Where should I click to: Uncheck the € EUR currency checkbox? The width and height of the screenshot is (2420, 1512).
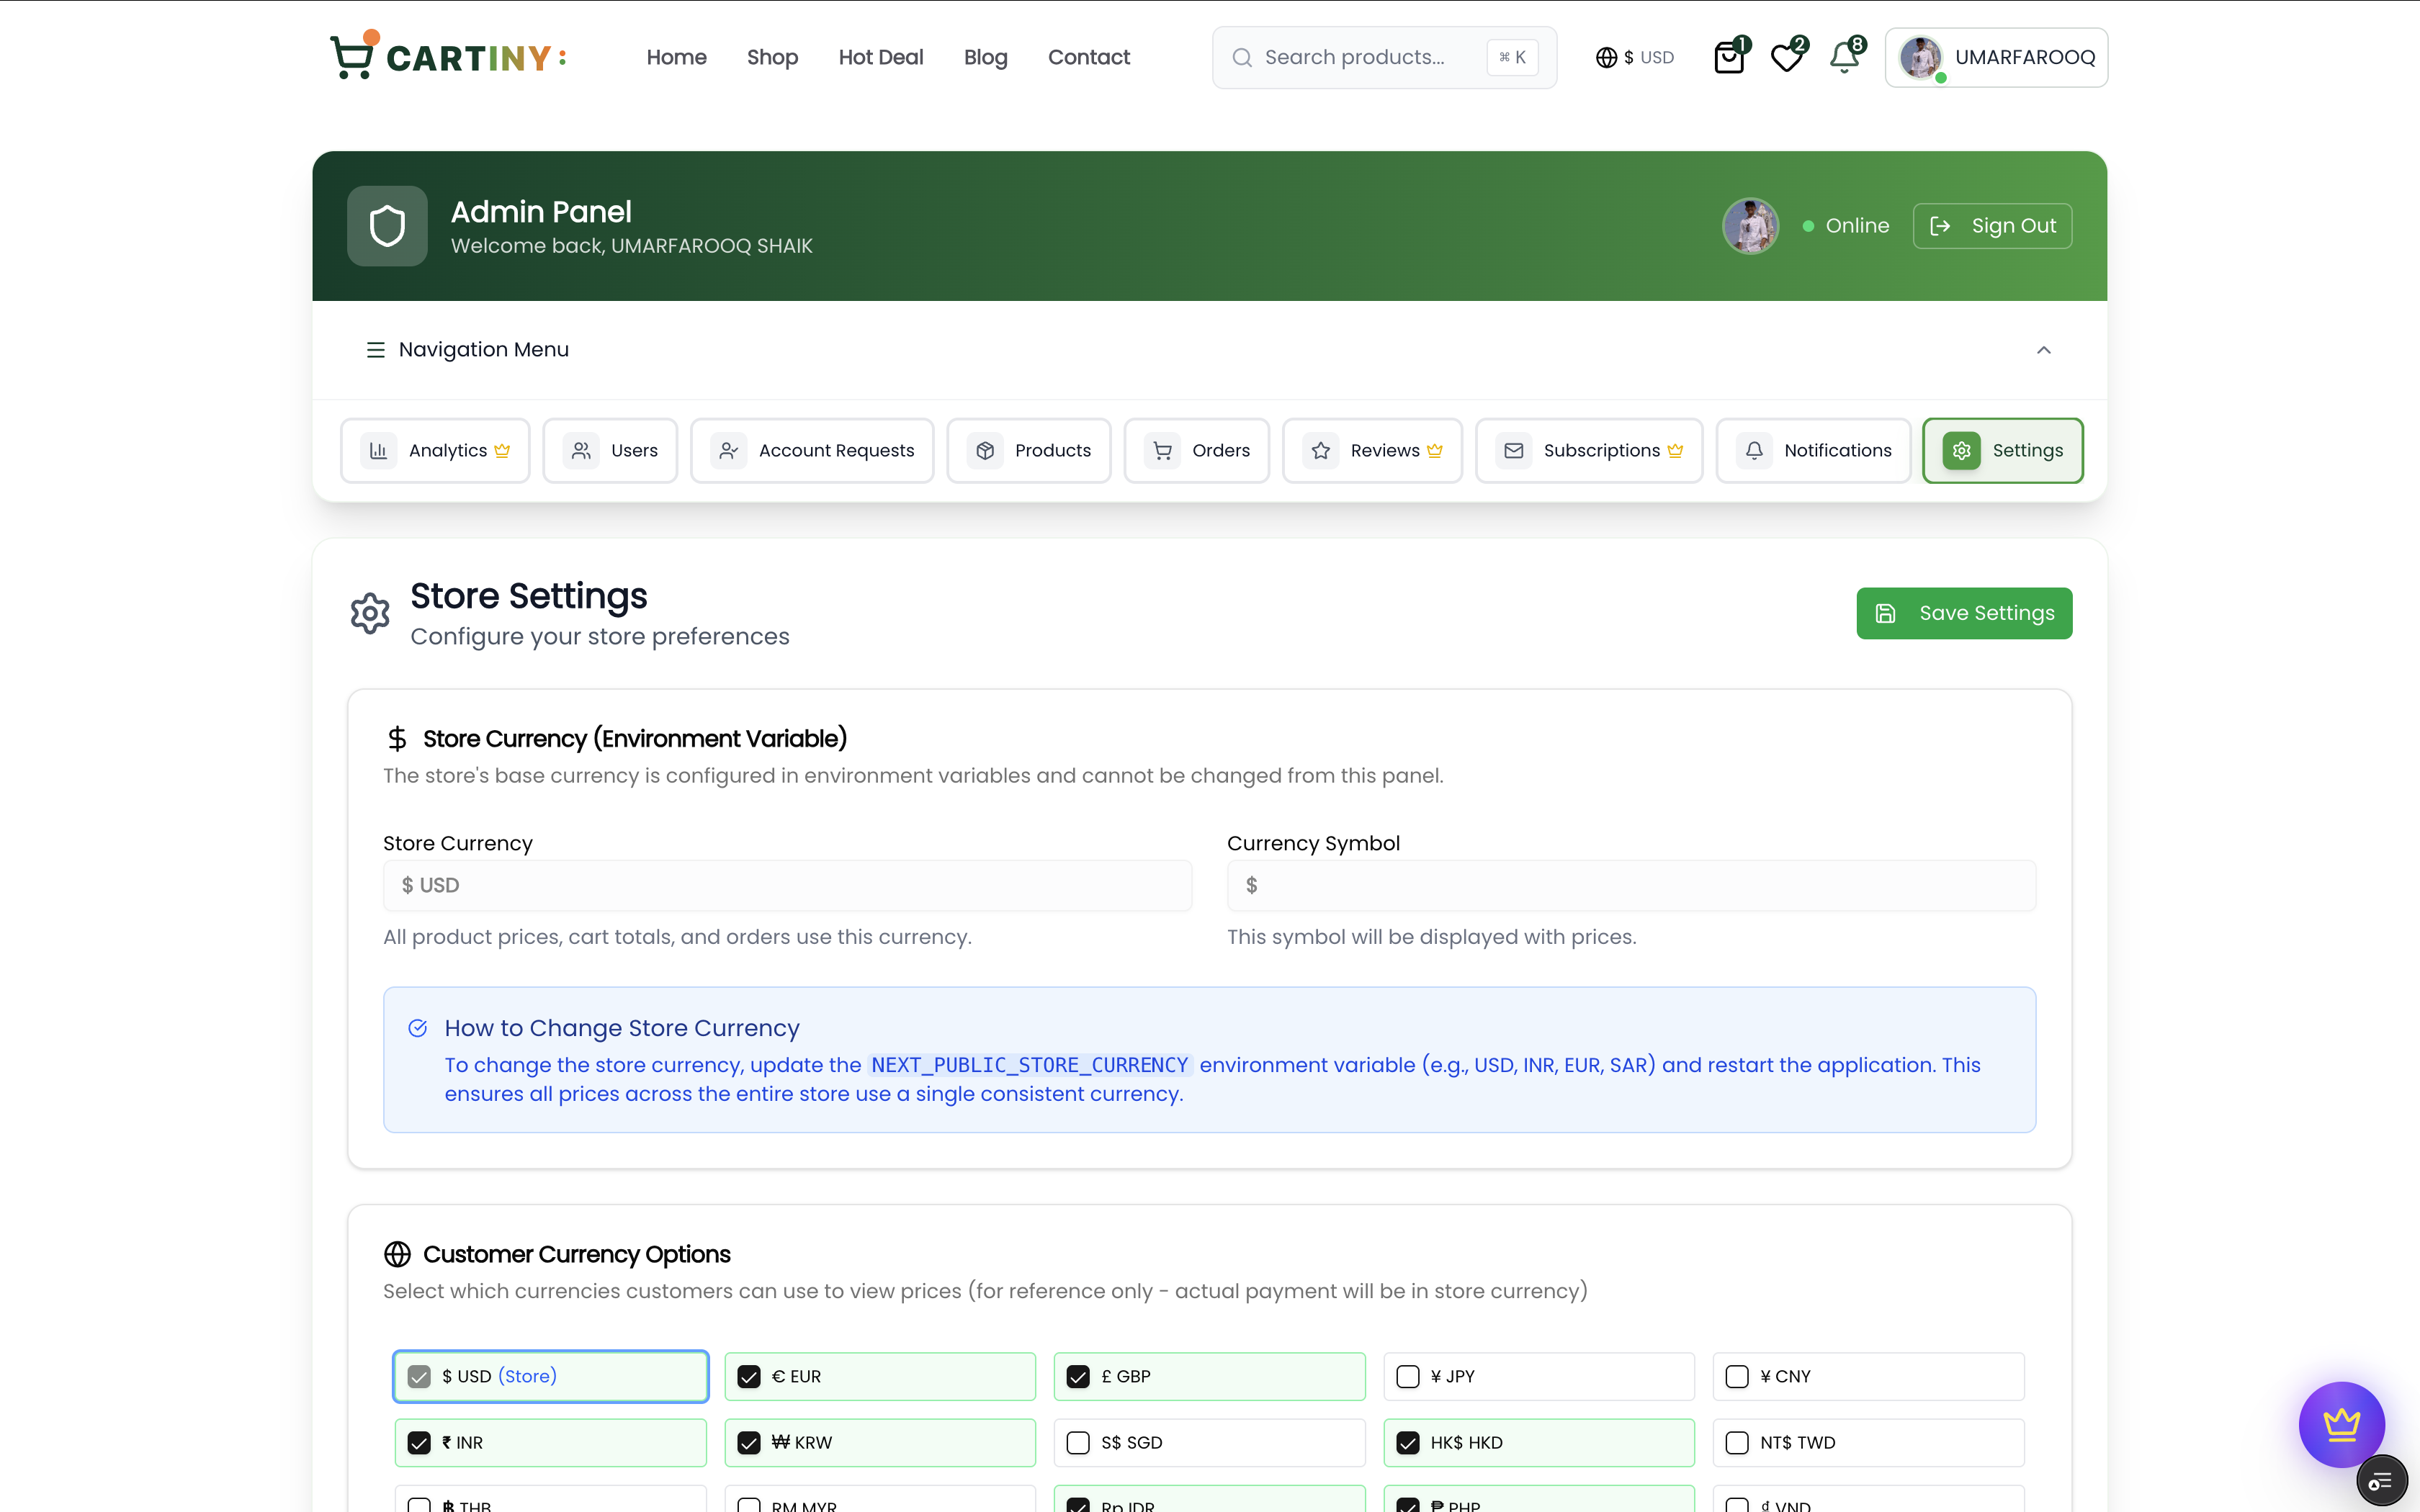pyautogui.click(x=749, y=1376)
